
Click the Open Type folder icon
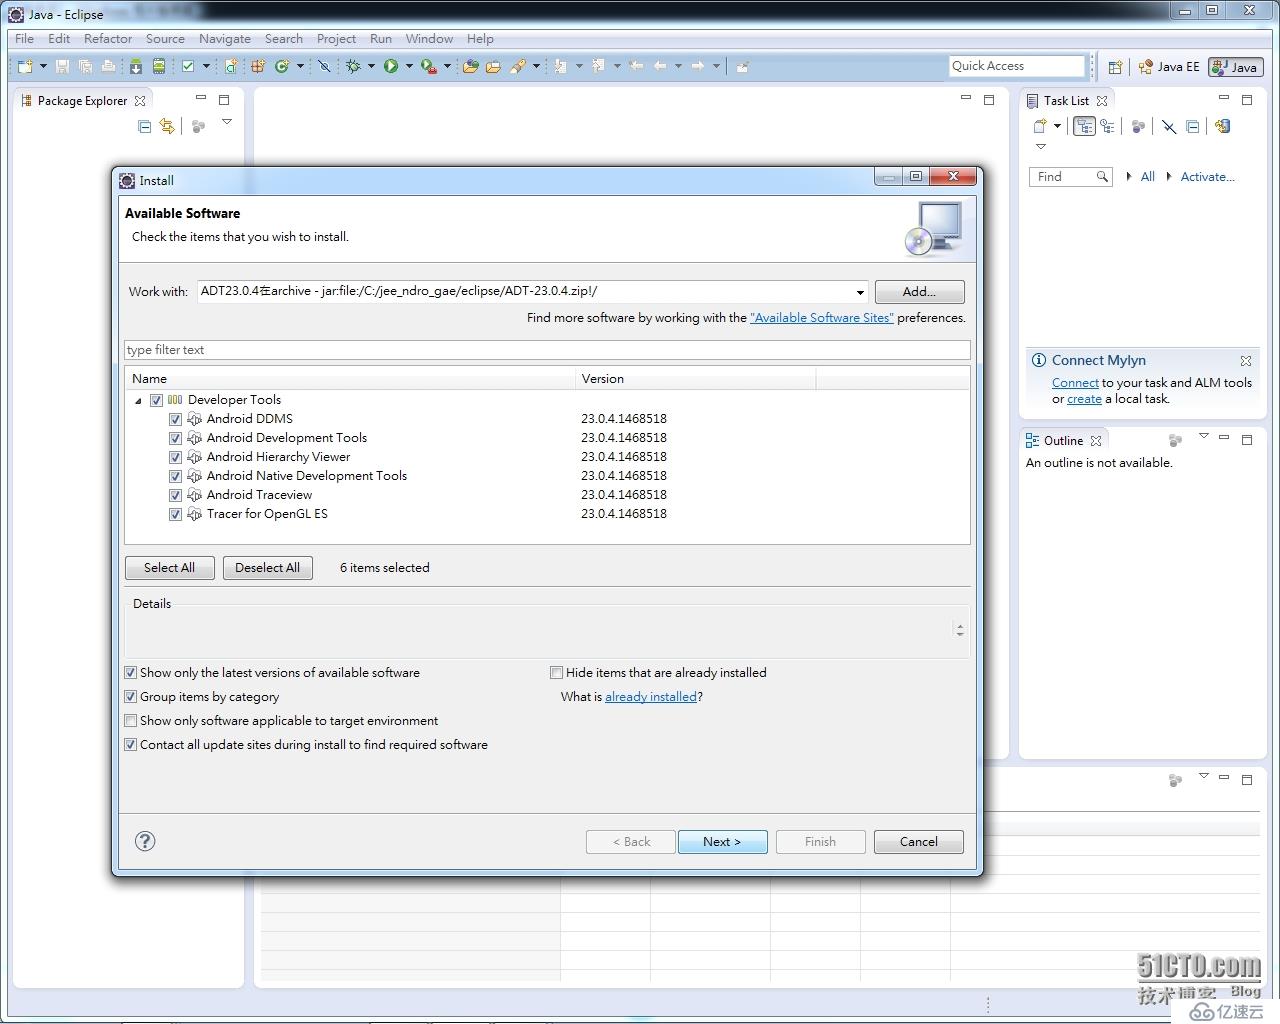[470, 66]
